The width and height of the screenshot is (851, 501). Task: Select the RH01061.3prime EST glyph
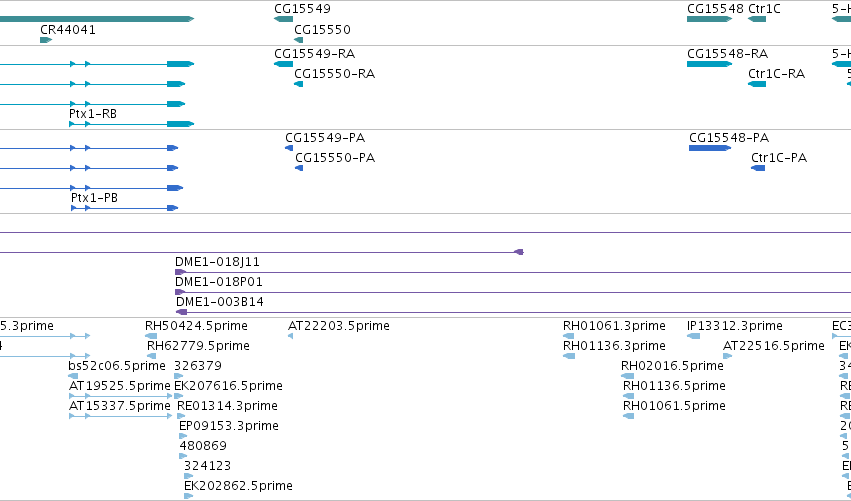pyautogui.click(x=569, y=336)
